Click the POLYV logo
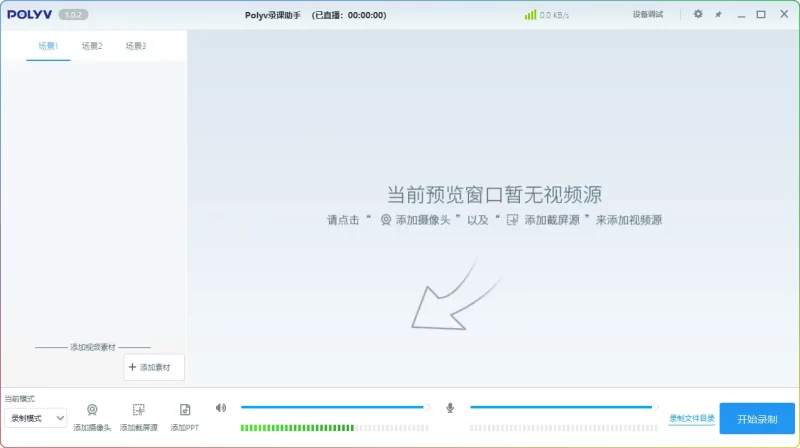This screenshot has width=800, height=448. pyautogui.click(x=29, y=14)
